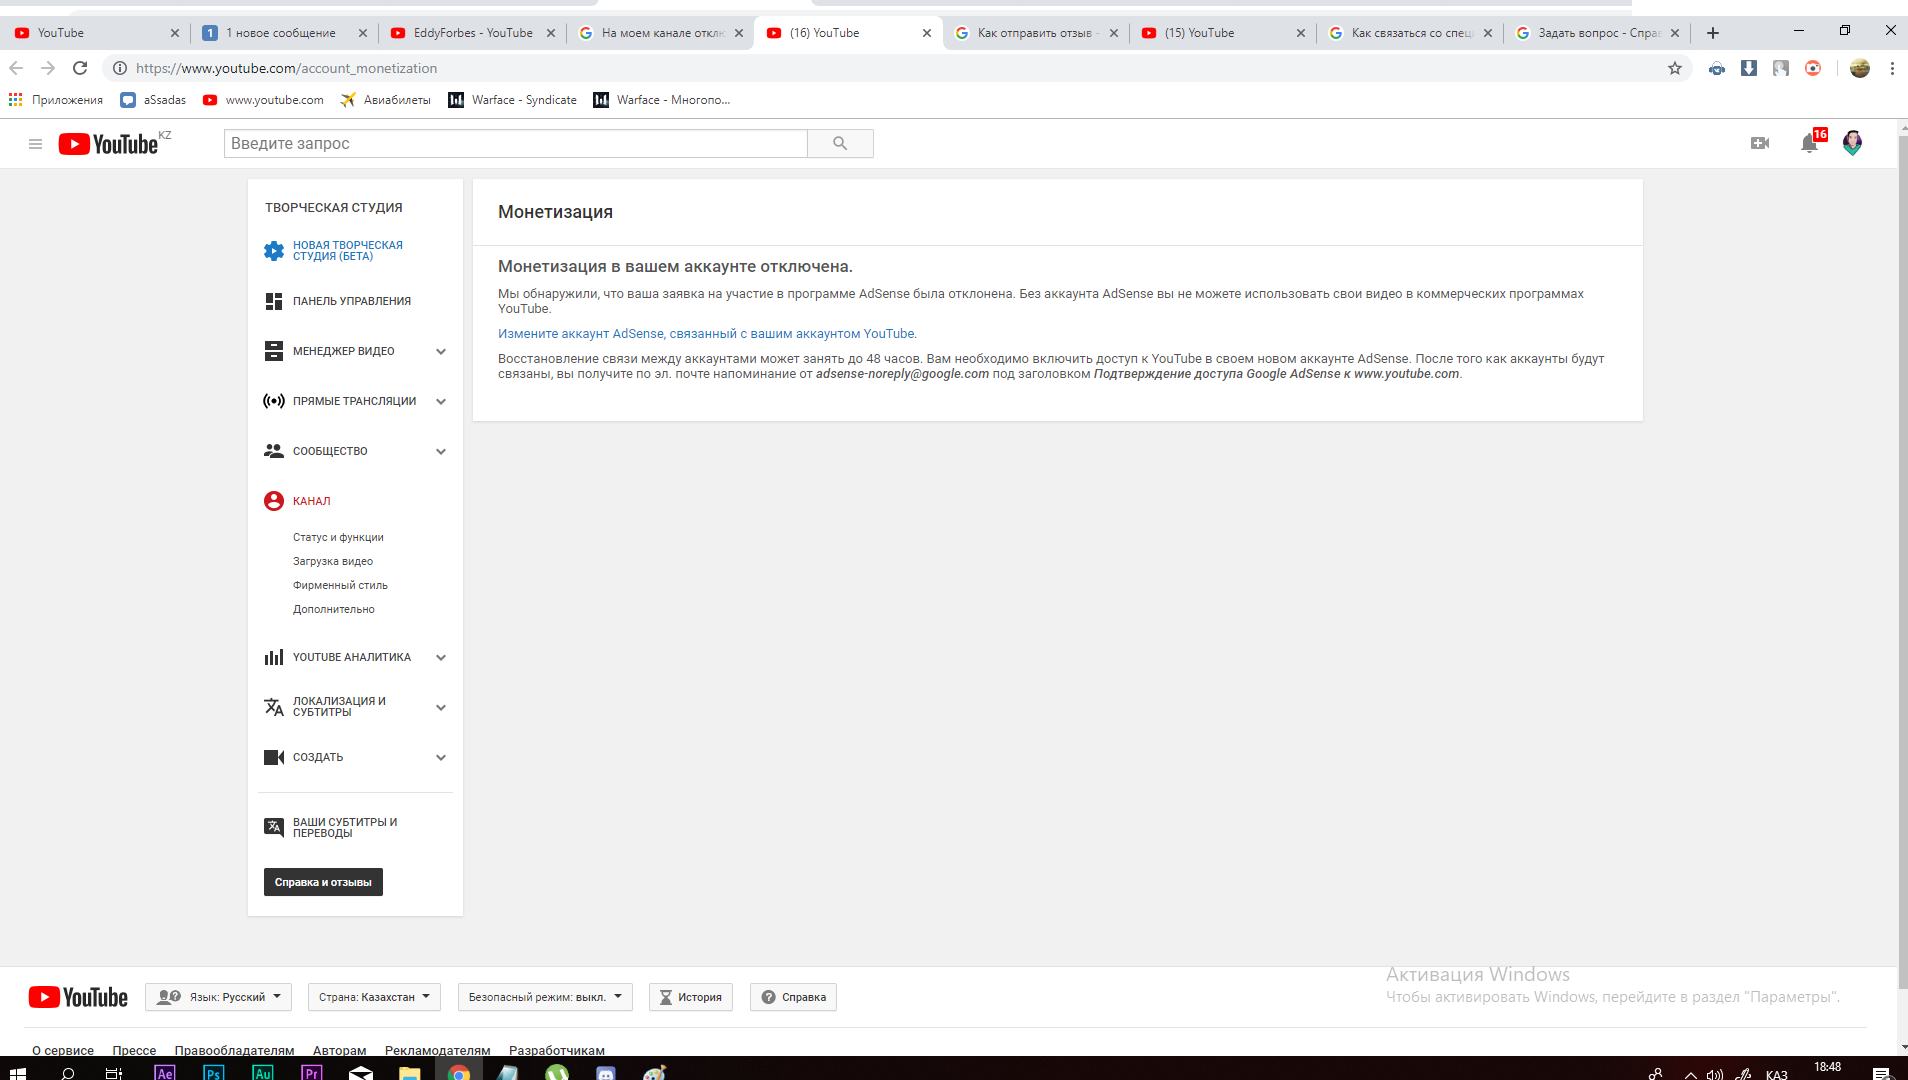Viewport: 1908px width, 1080px height.
Task: Click the 'Рекламодателям' footer link
Action: point(437,1050)
